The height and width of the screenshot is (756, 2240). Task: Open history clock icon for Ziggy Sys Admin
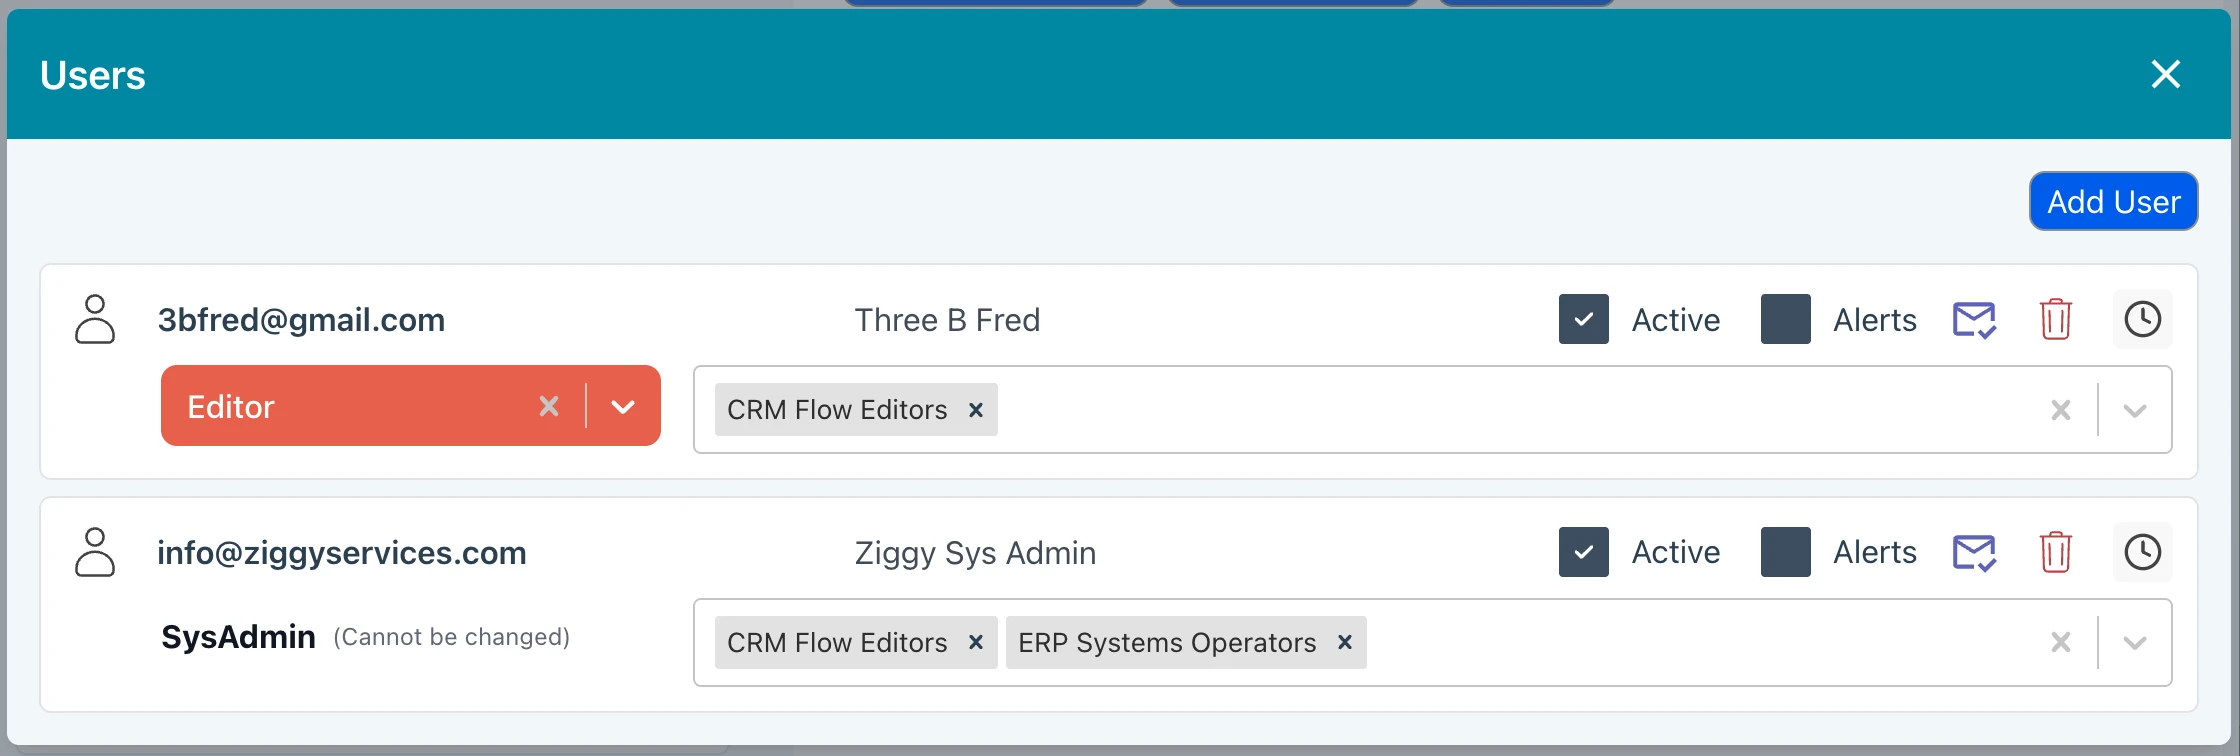pyautogui.click(x=2142, y=552)
